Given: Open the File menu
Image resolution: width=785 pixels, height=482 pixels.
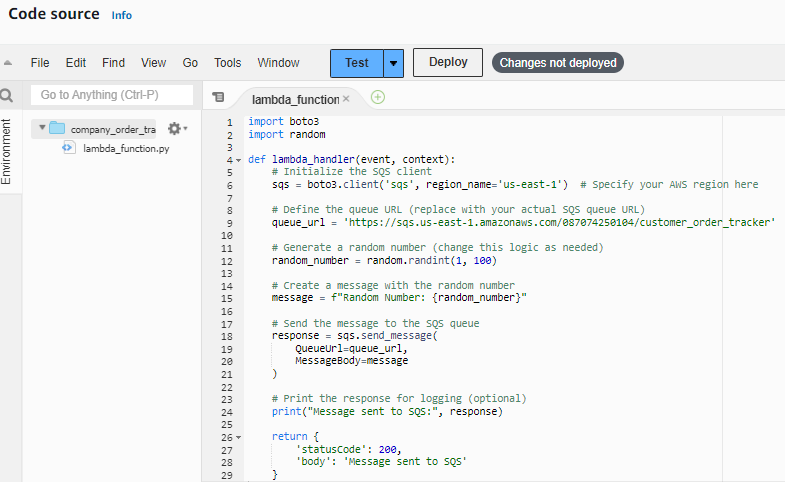Looking at the screenshot, I should [40, 63].
